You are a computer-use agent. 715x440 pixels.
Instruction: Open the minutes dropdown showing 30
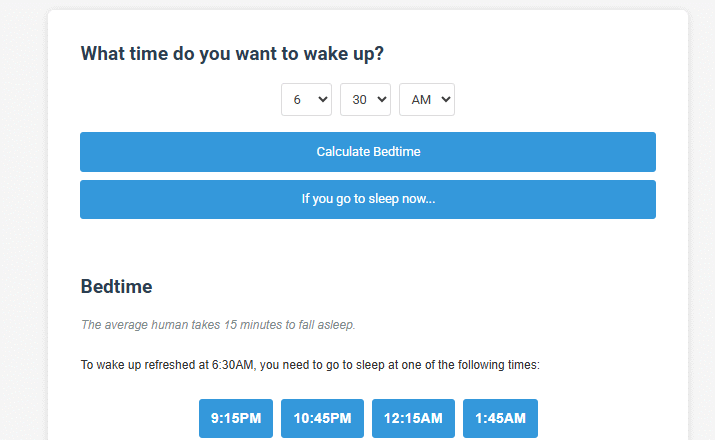365,99
